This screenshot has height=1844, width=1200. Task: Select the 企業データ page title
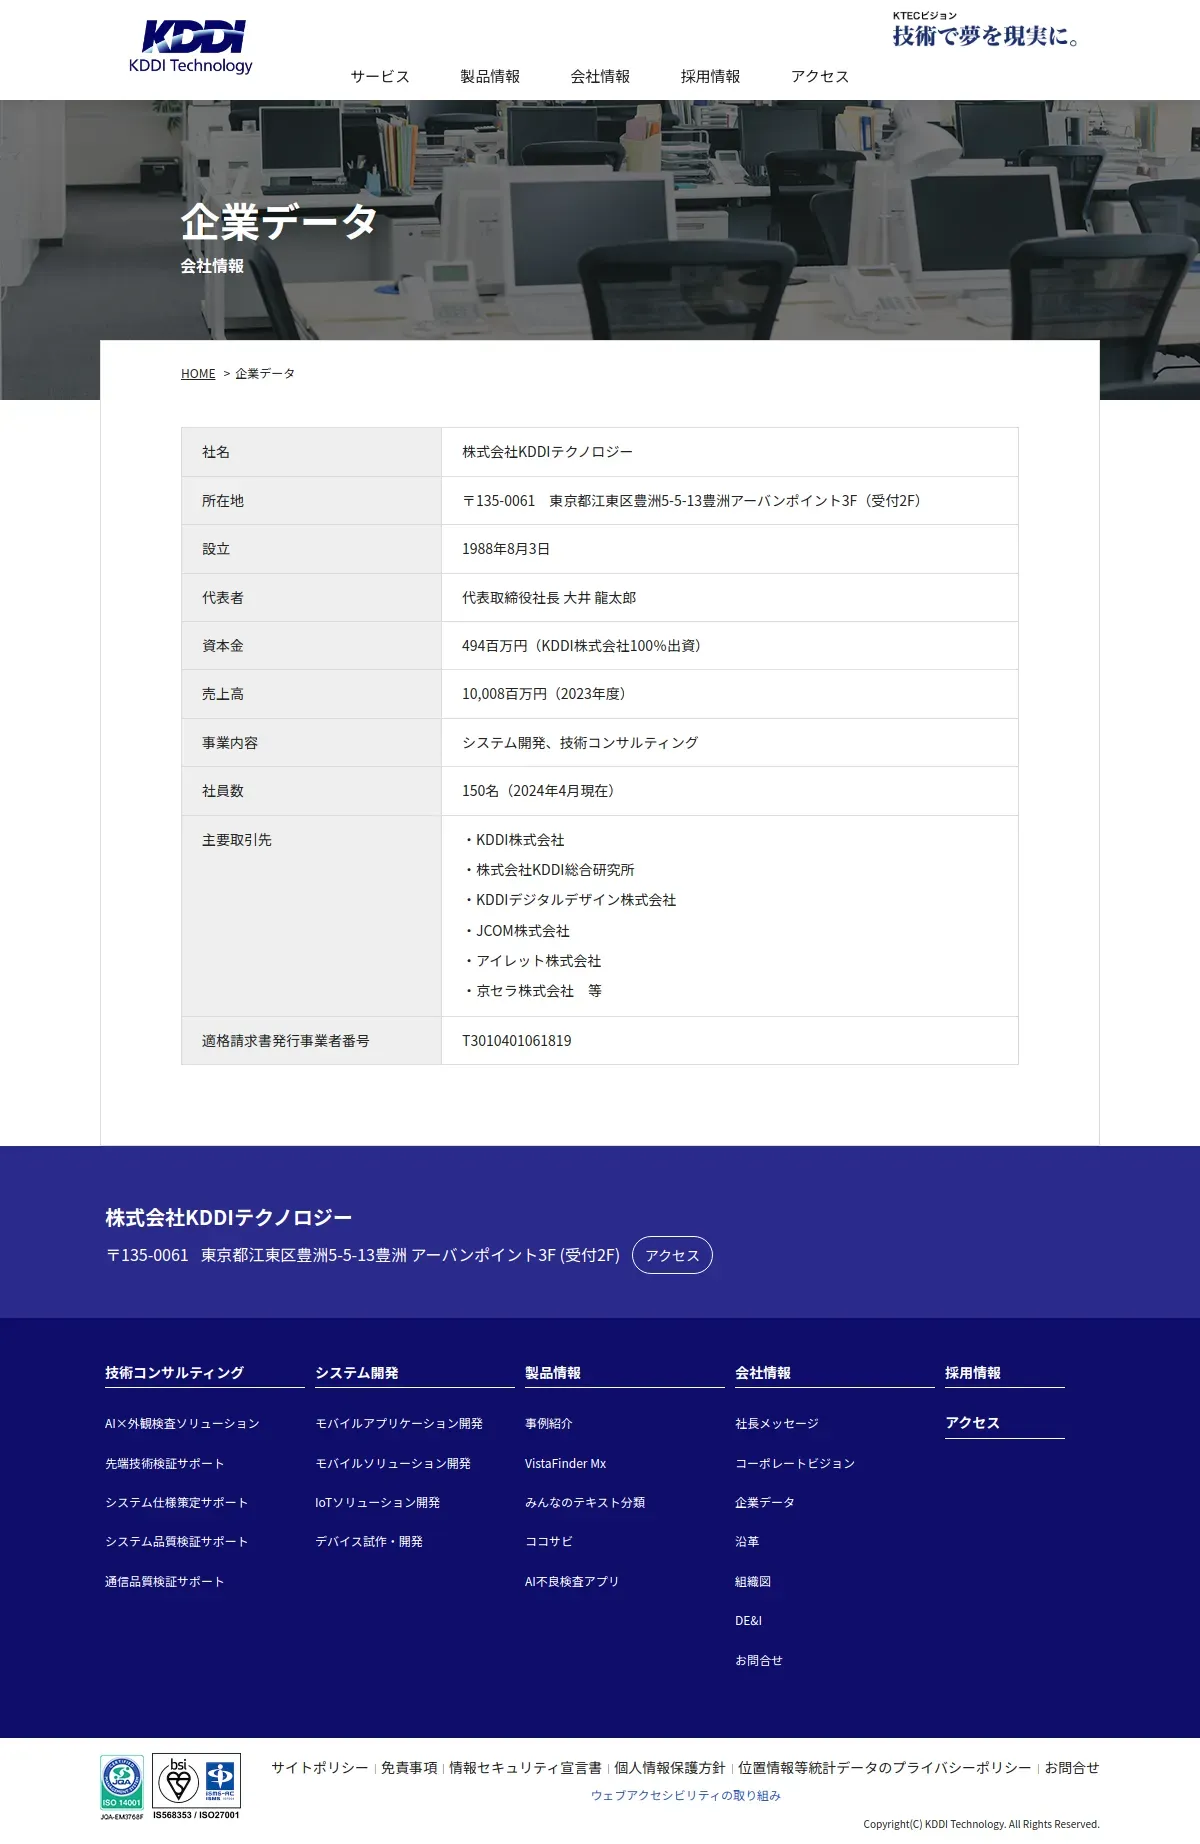pyautogui.click(x=280, y=221)
